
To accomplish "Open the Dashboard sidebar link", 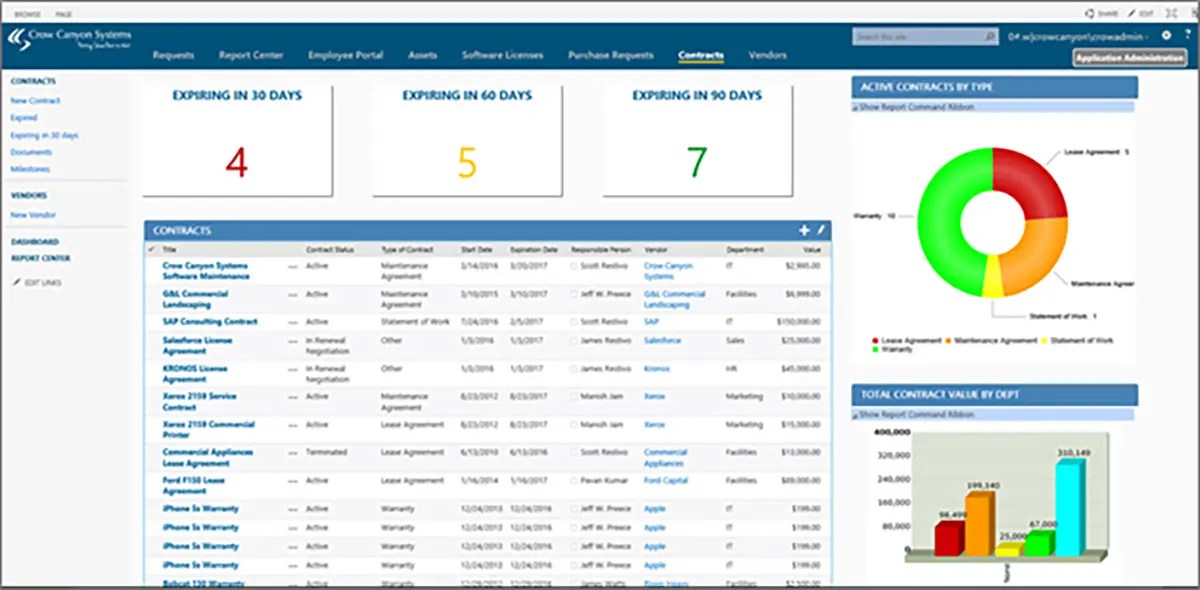I will point(35,242).
